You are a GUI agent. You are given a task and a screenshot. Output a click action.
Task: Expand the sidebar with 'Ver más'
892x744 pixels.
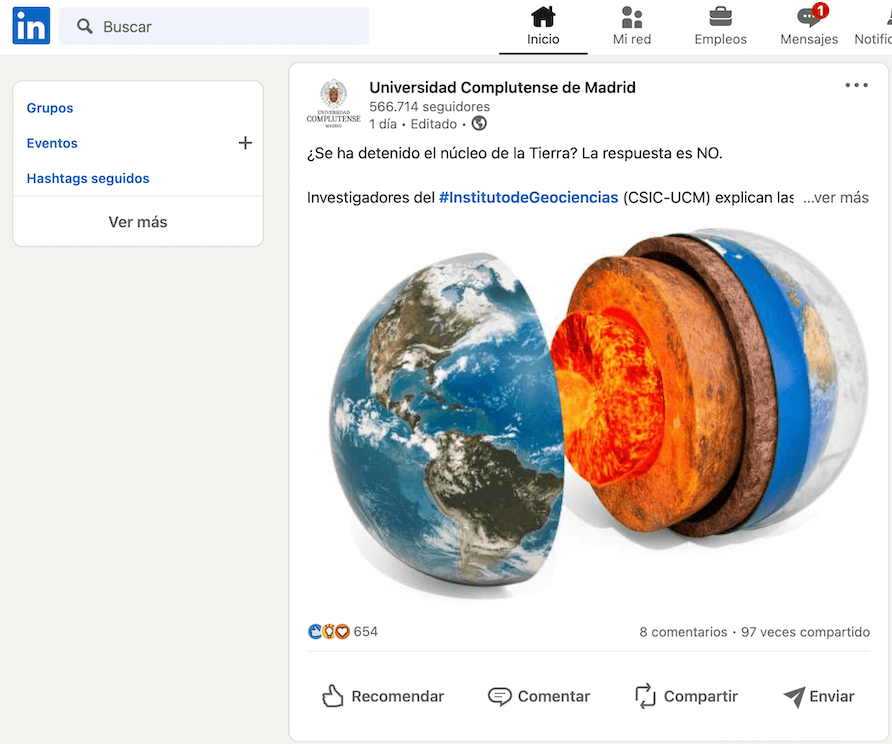137,221
